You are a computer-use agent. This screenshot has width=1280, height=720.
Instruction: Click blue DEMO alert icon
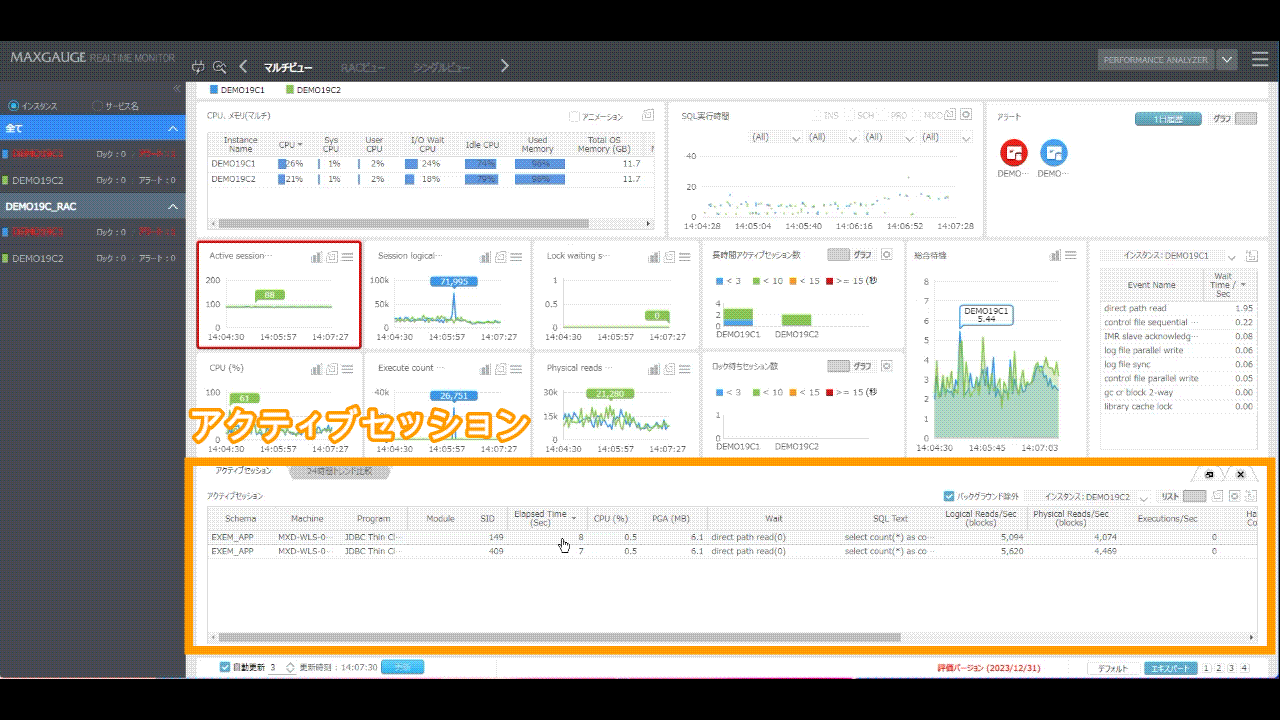[1054, 153]
